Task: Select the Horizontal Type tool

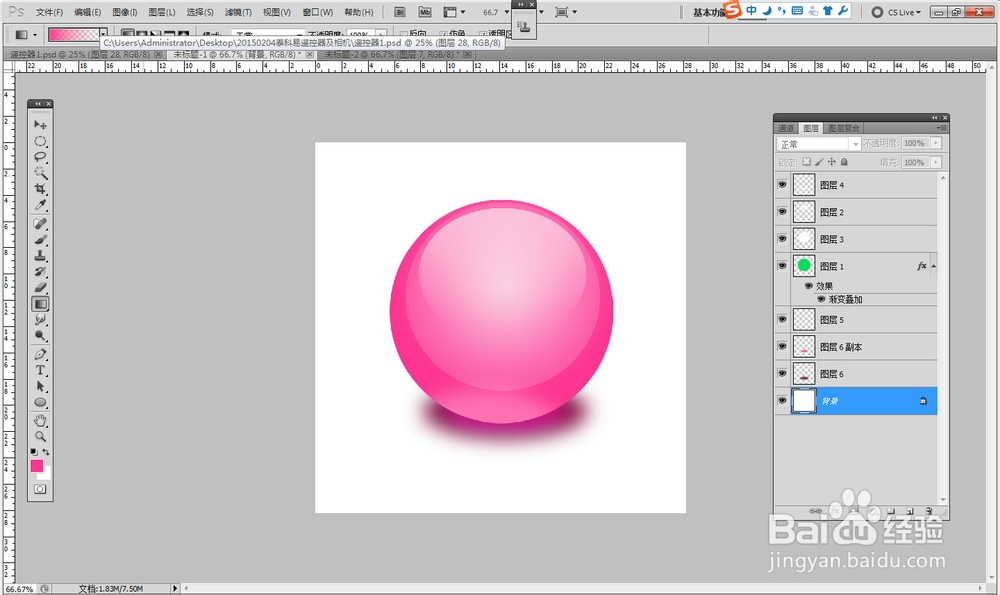Action: [41, 370]
